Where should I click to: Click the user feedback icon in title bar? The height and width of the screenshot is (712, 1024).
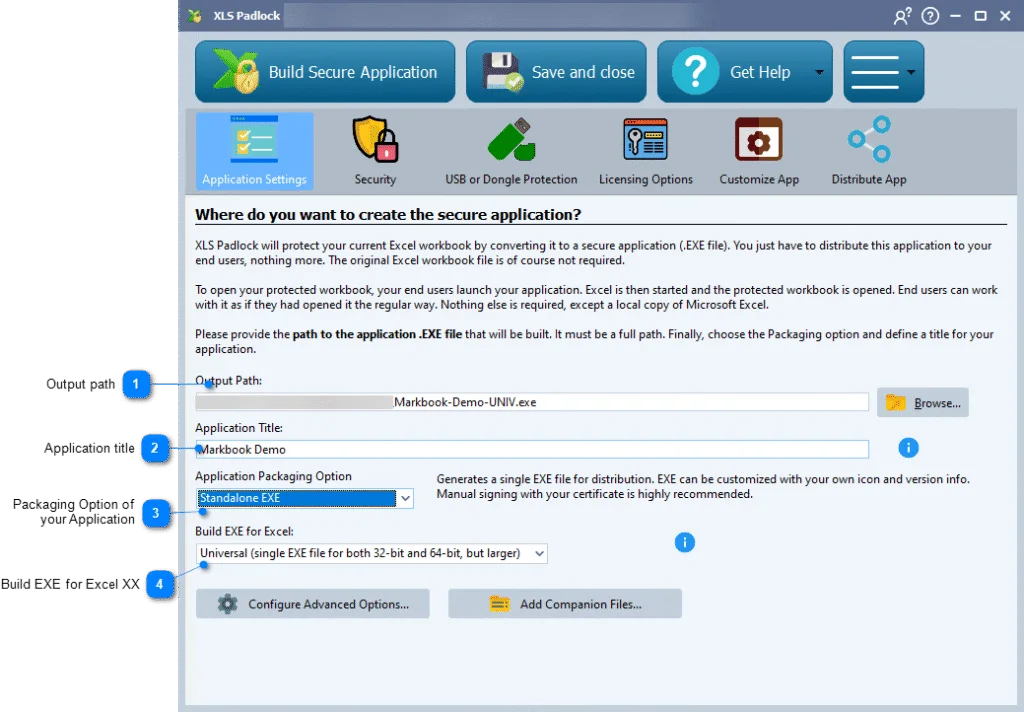pos(902,16)
